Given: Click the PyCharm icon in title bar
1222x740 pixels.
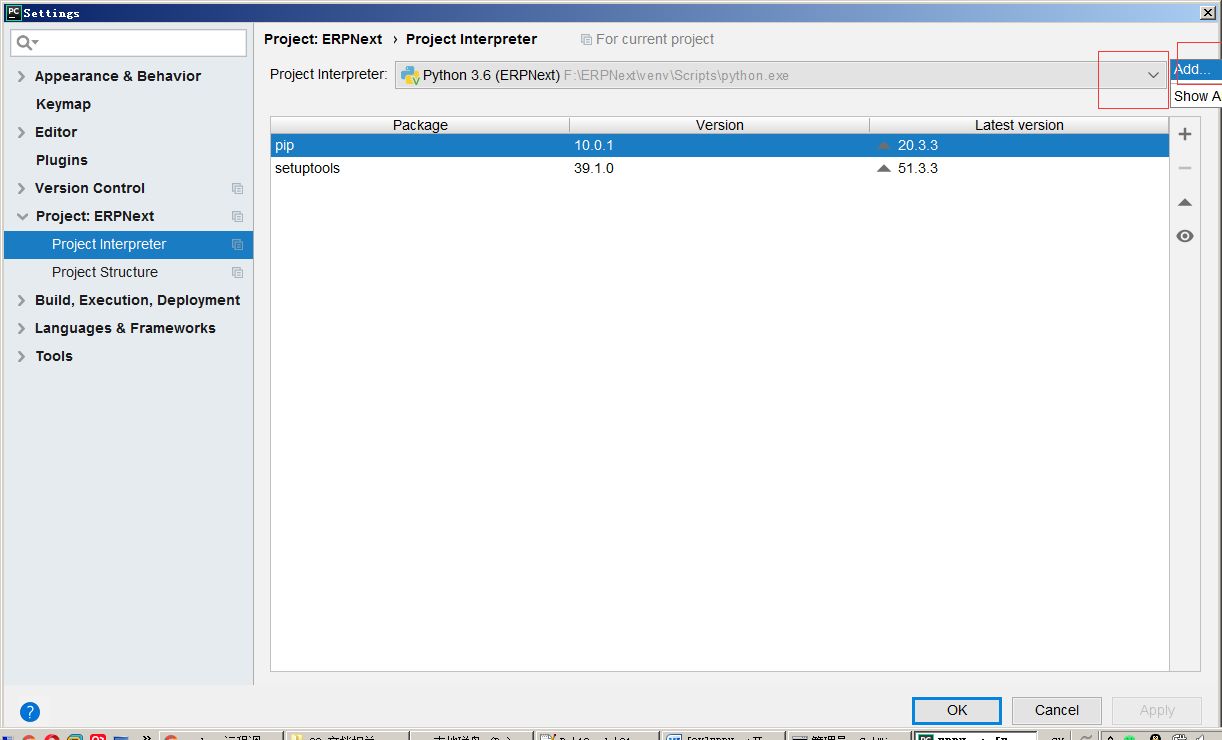Looking at the screenshot, I should coord(13,13).
